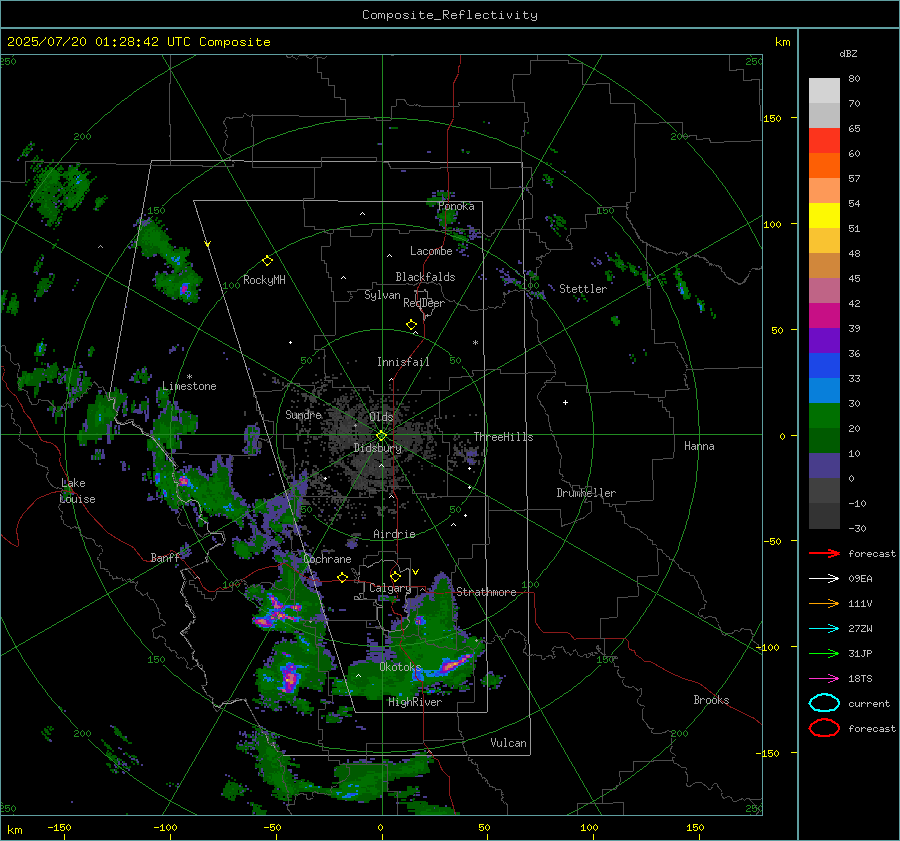This screenshot has width=900, height=841.
Task: Select the Limestone label
Action: (x=189, y=386)
